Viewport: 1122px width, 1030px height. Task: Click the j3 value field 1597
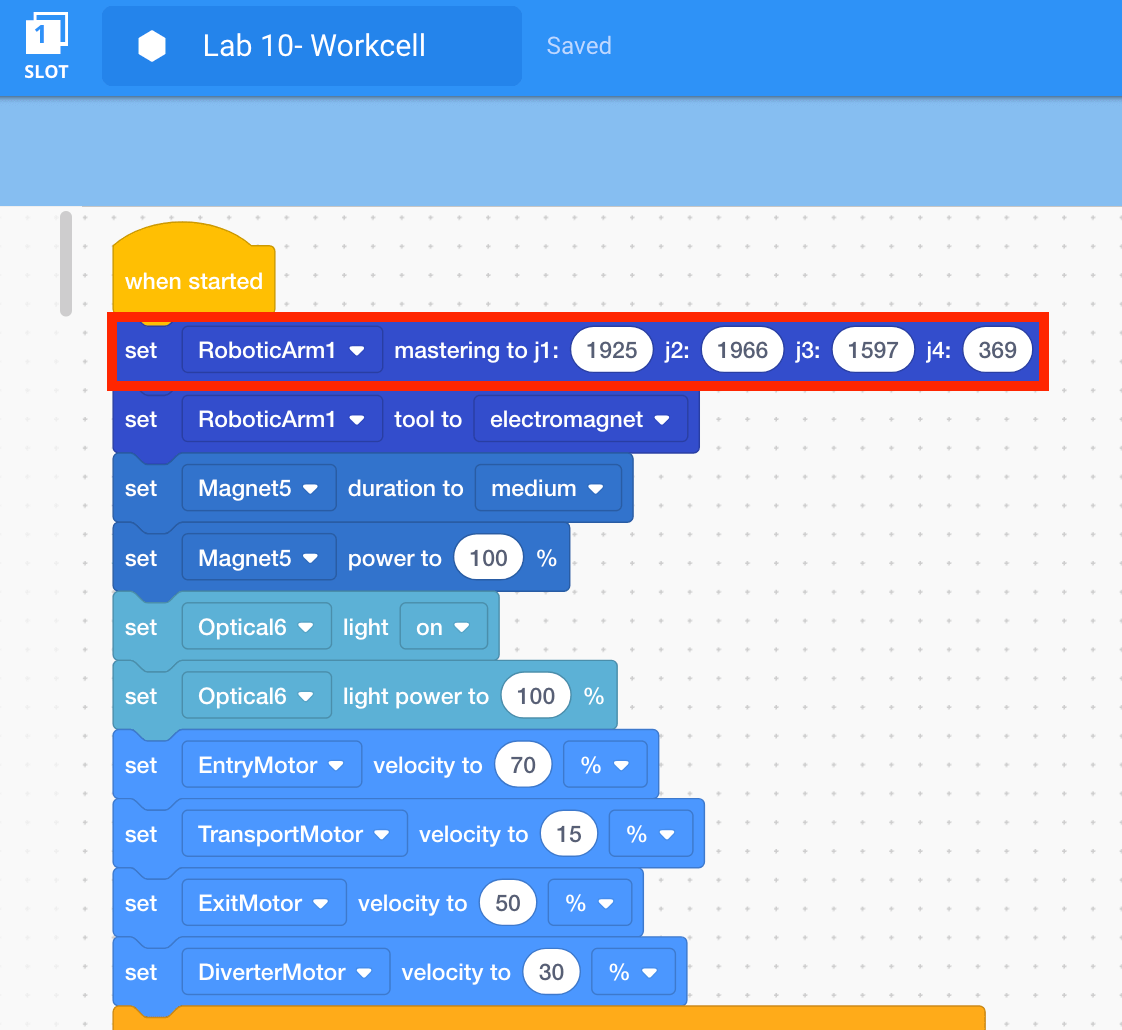tap(872, 350)
